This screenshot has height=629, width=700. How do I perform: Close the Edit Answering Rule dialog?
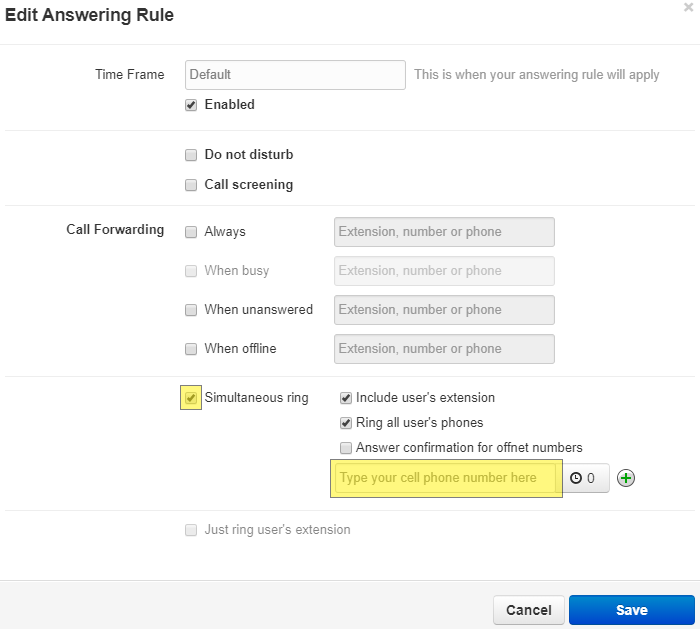click(688, 7)
